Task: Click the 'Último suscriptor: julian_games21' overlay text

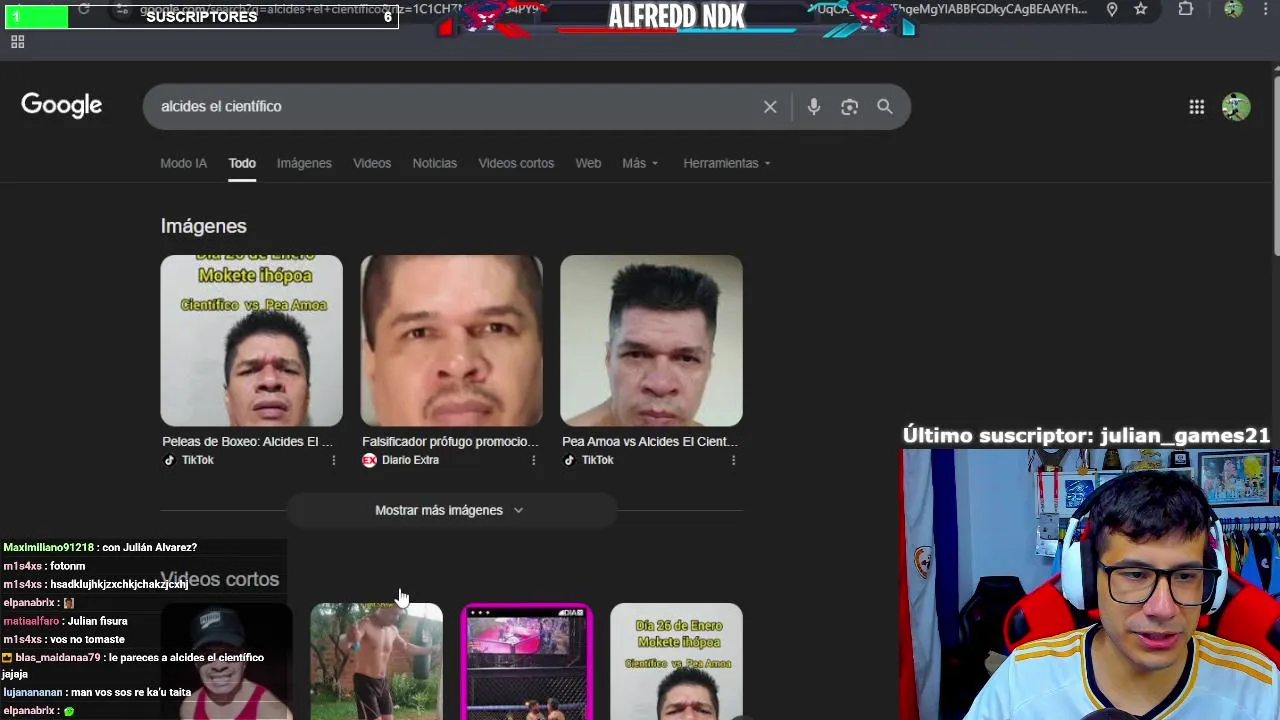Action: coord(1086,435)
